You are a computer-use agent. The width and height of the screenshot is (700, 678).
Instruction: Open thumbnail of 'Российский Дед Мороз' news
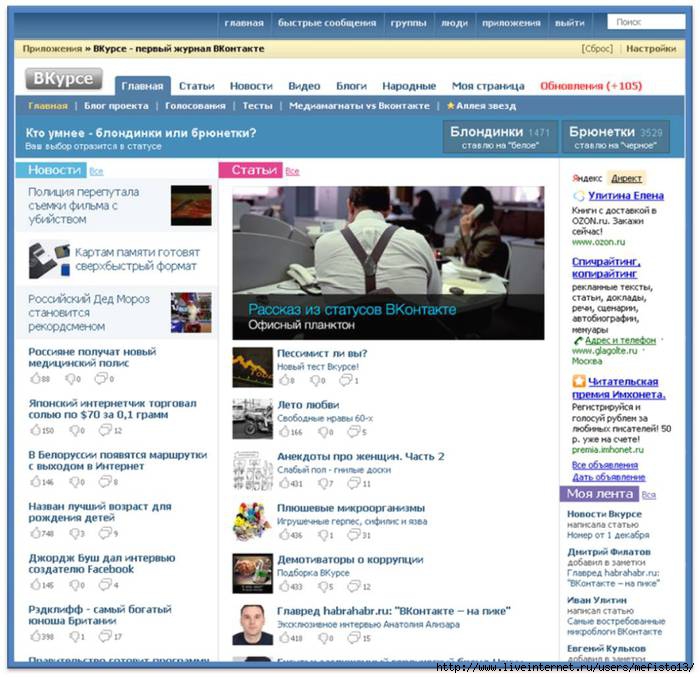(x=191, y=312)
